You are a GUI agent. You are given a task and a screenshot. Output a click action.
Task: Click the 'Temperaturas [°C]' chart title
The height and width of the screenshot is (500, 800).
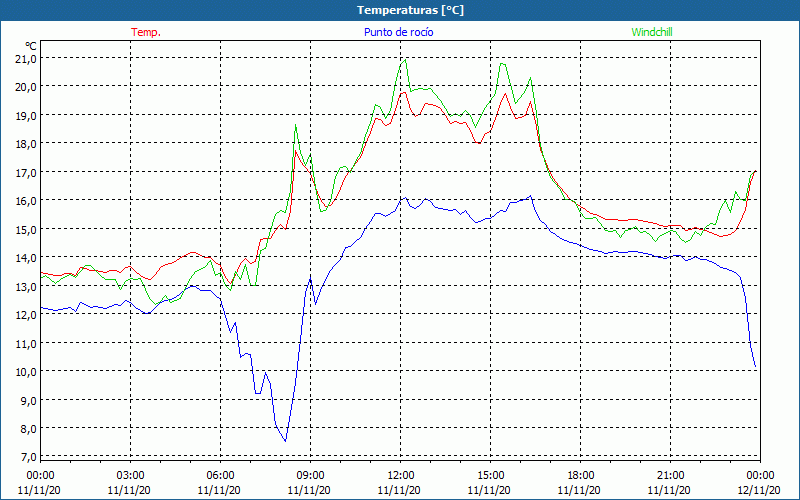410,10
